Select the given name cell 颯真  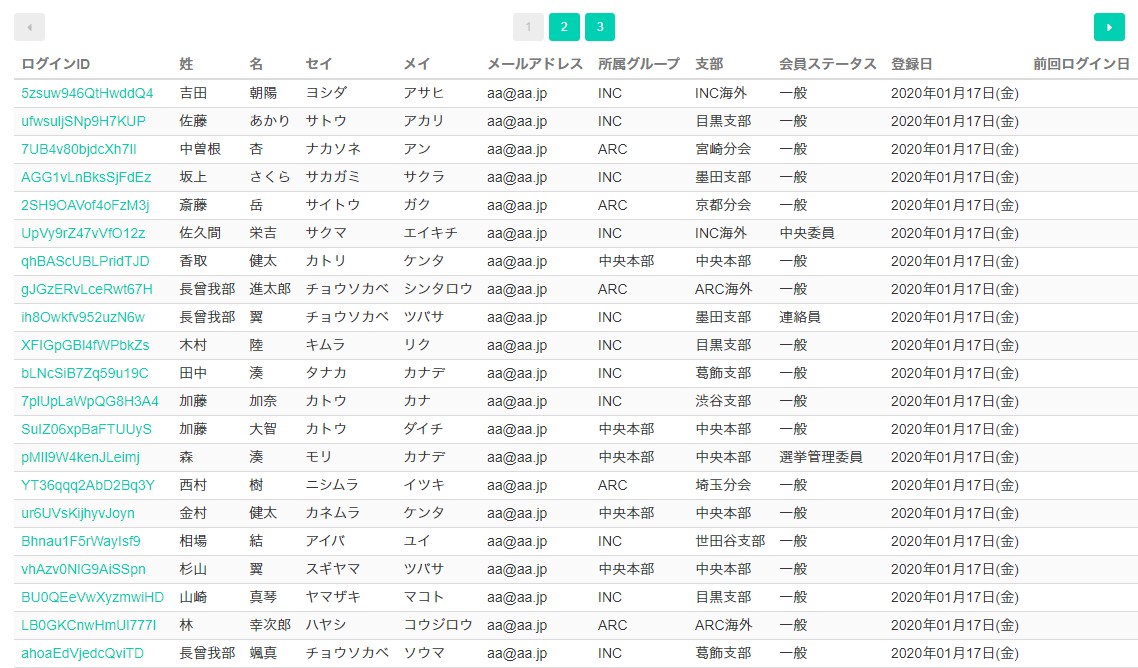[x=263, y=653]
